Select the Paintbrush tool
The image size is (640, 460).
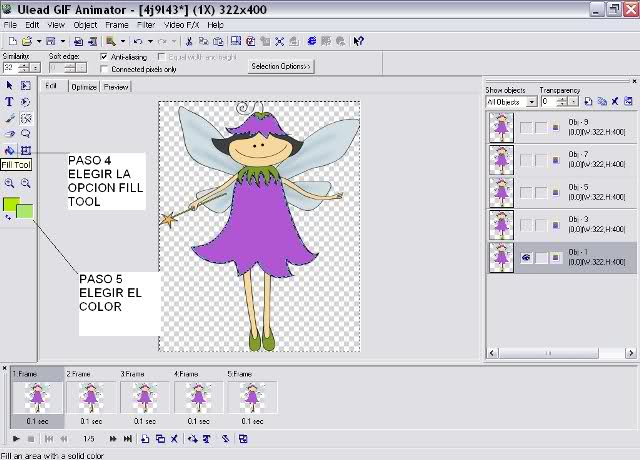[x=9, y=118]
